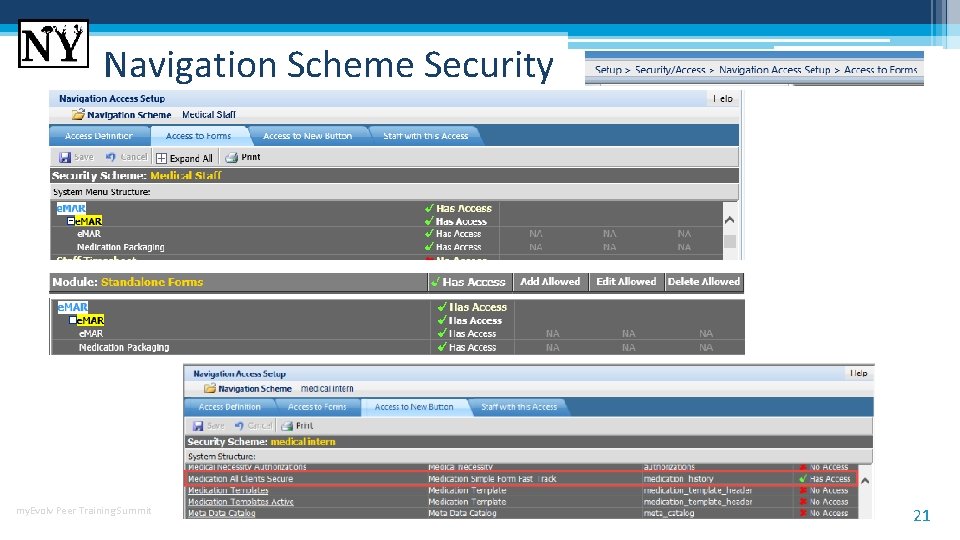The width and height of the screenshot is (960, 540).
Task: Open Staff with this Access tab, medical intern window
Action: 519,407
